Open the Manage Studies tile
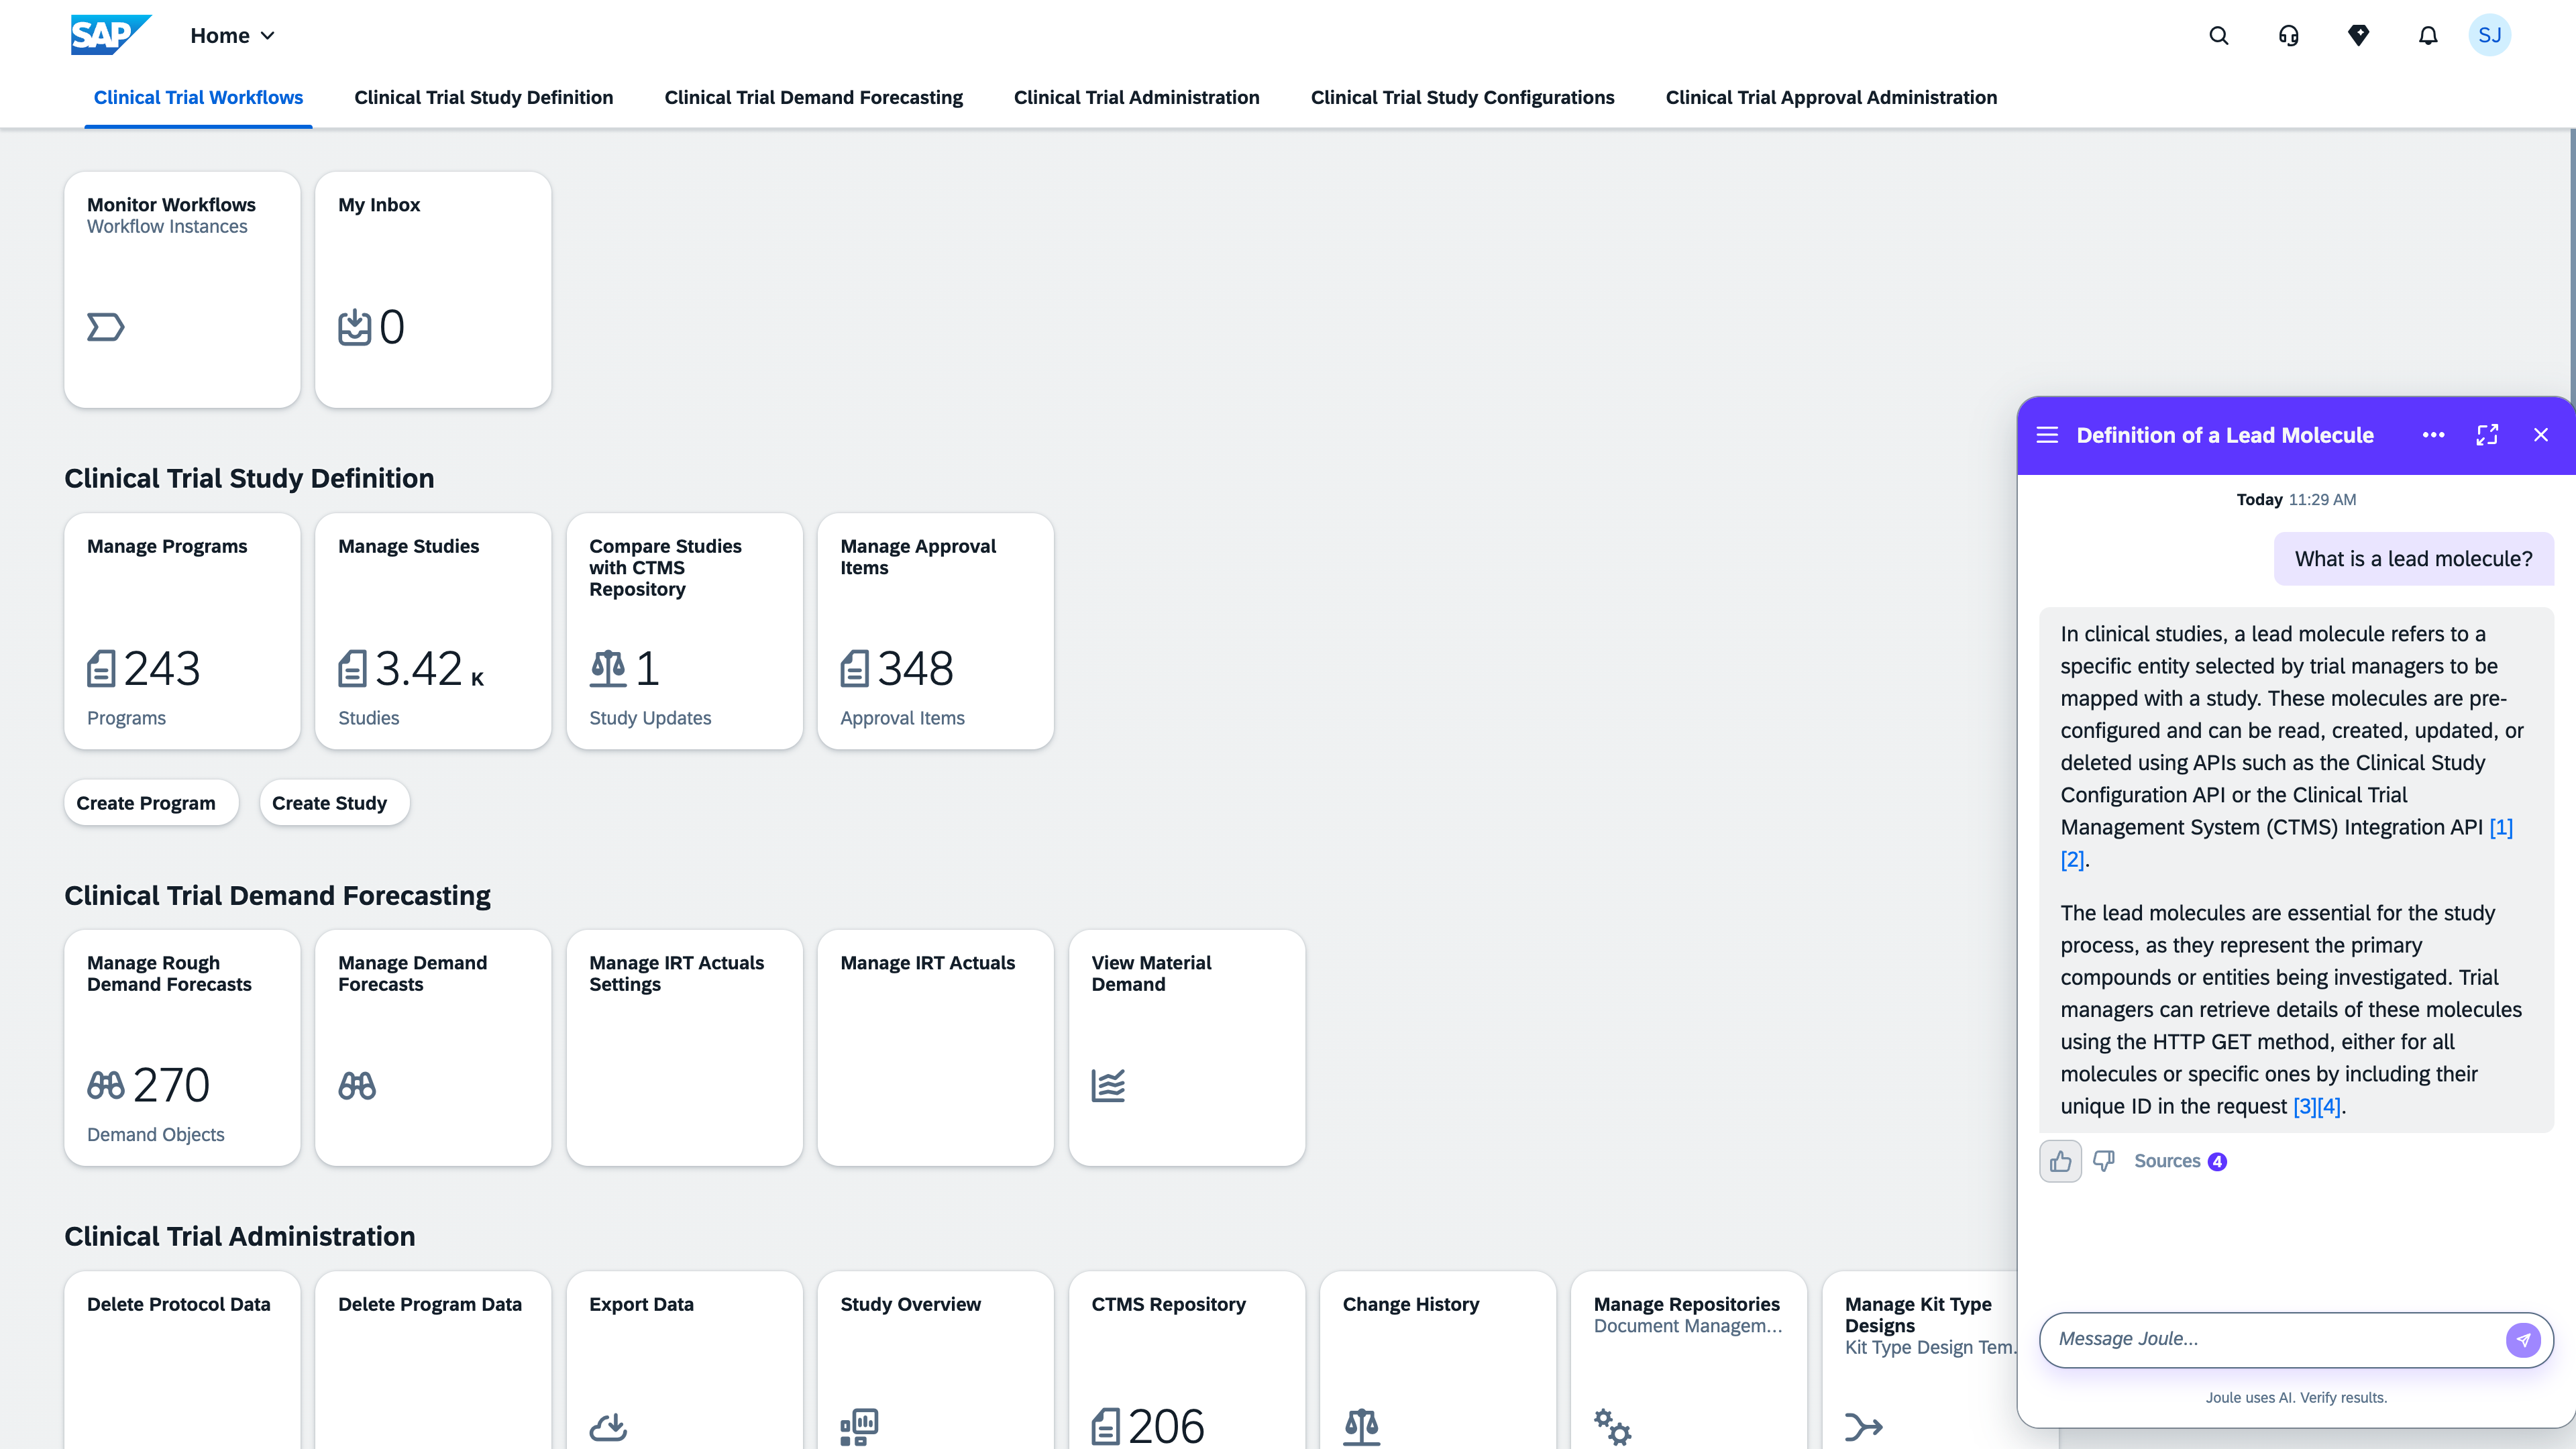2576x1449 pixels. (x=433, y=631)
